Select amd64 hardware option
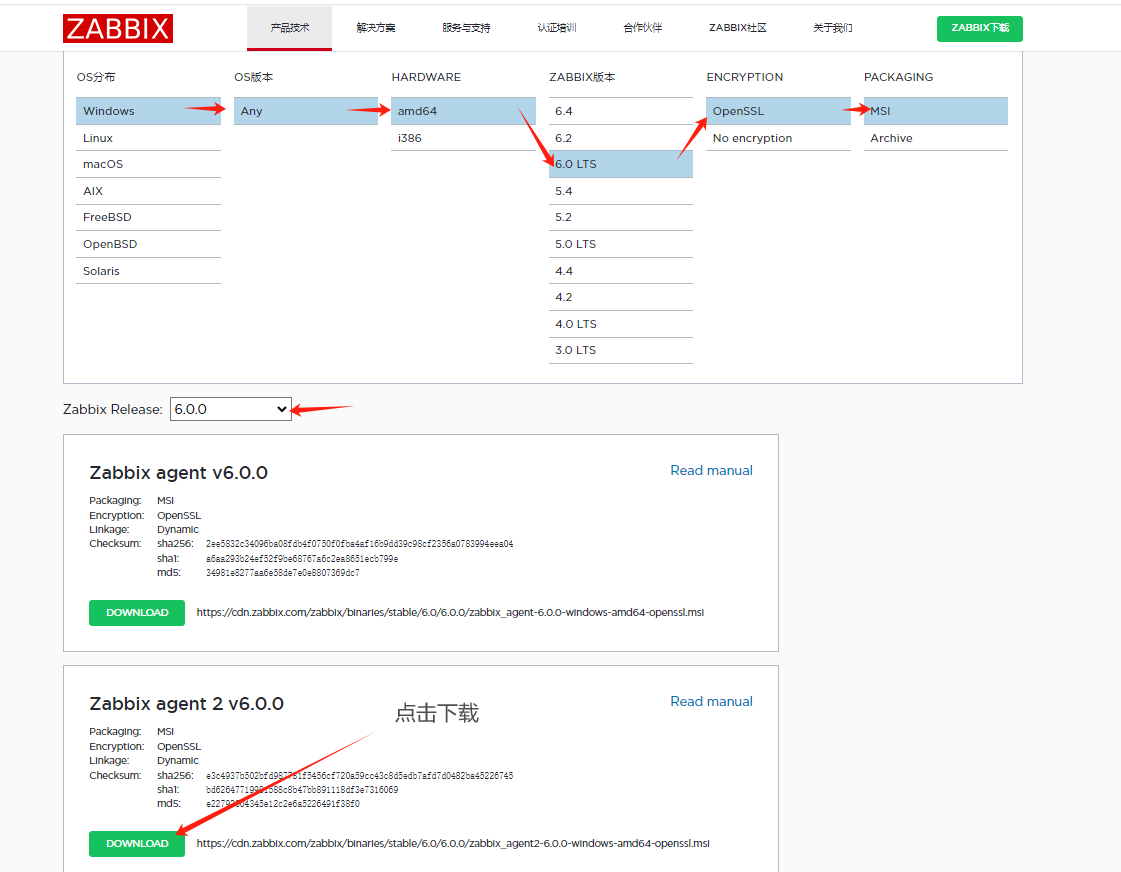The width and height of the screenshot is (1121, 872). click(463, 111)
